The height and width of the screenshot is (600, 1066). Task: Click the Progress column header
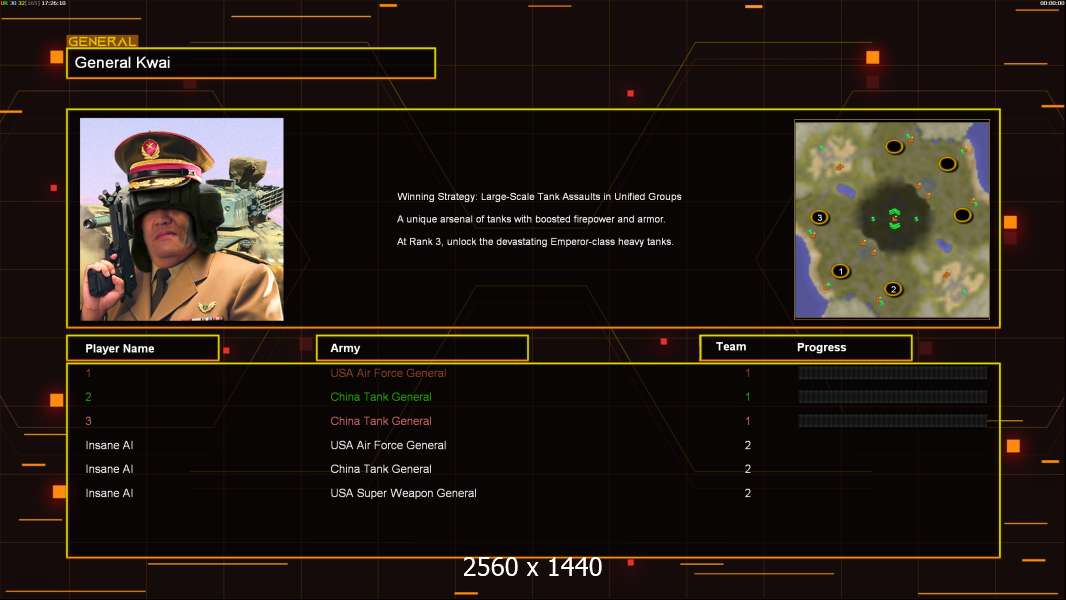click(x=821, y=348)
